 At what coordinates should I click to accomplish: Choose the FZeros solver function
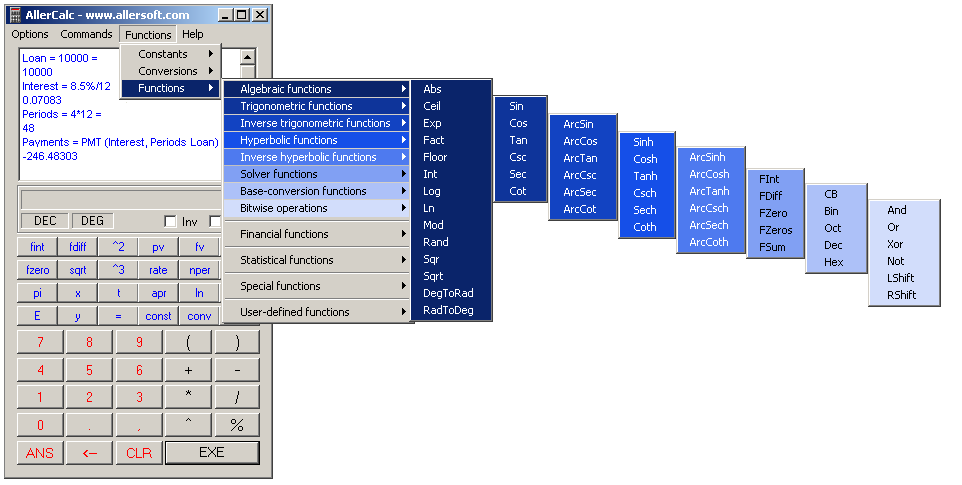pyautogui.click(x=775, y=230)
